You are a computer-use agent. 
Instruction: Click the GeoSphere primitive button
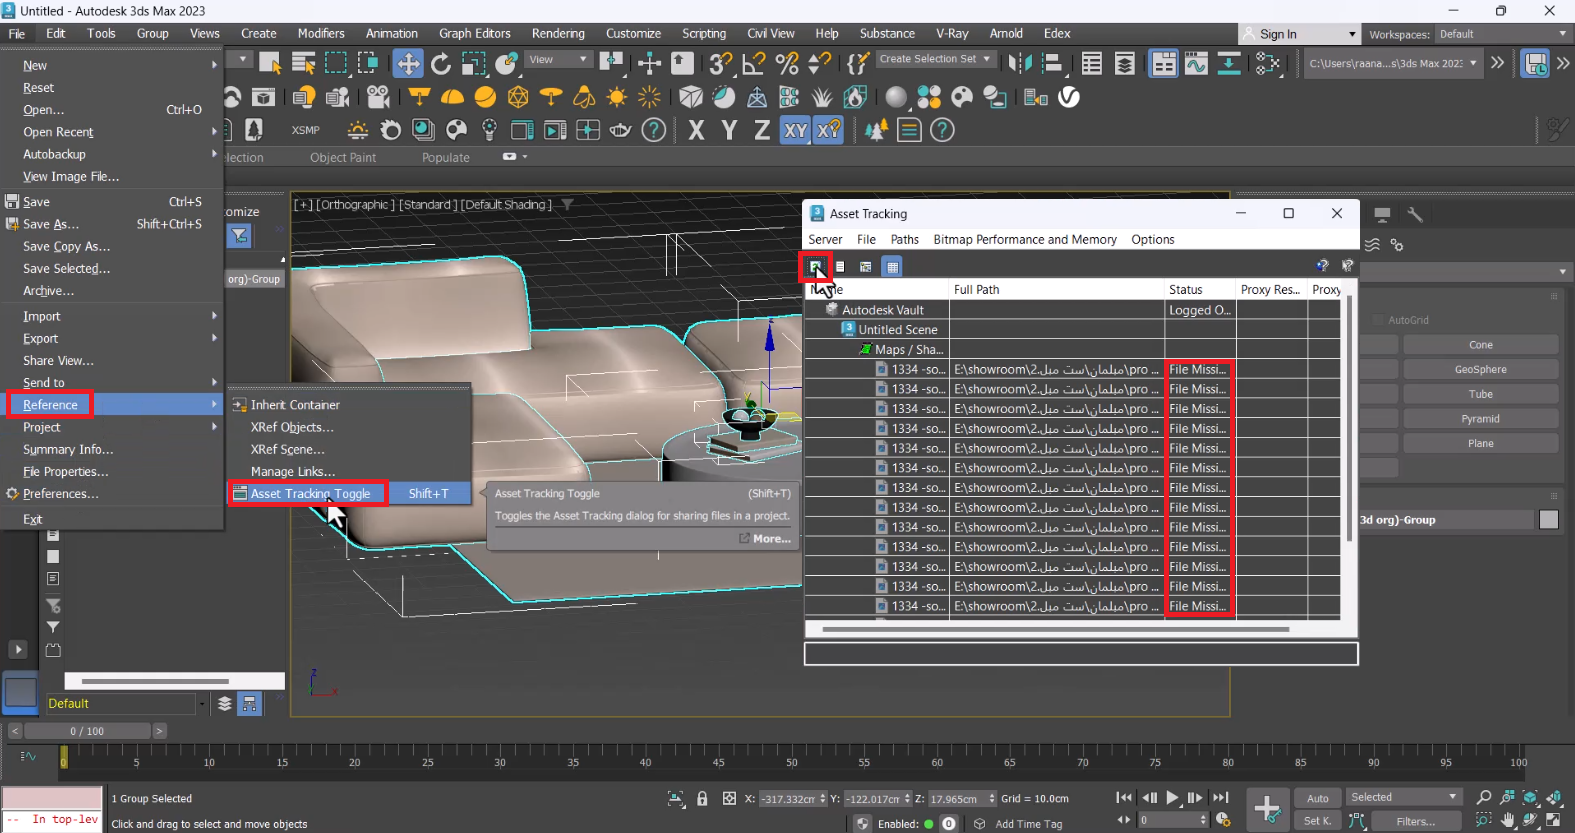1480,369
